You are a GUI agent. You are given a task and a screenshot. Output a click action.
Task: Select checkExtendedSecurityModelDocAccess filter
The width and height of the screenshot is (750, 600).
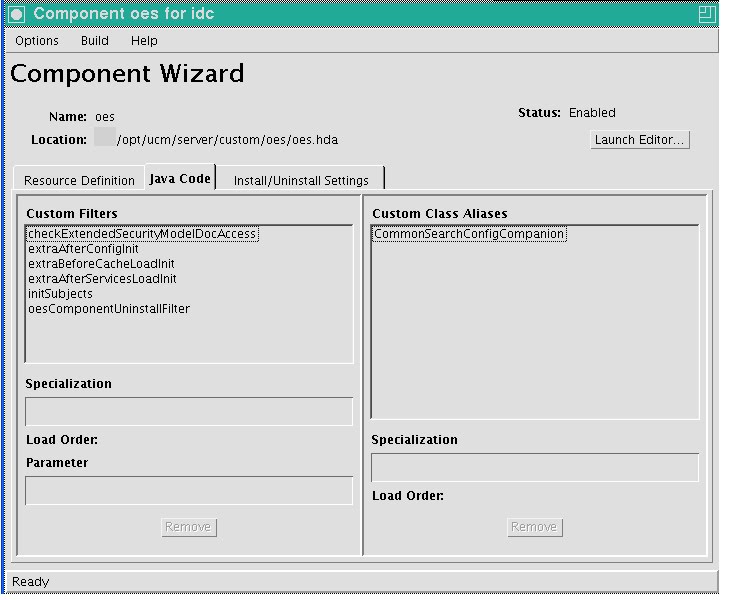(143, 234)
